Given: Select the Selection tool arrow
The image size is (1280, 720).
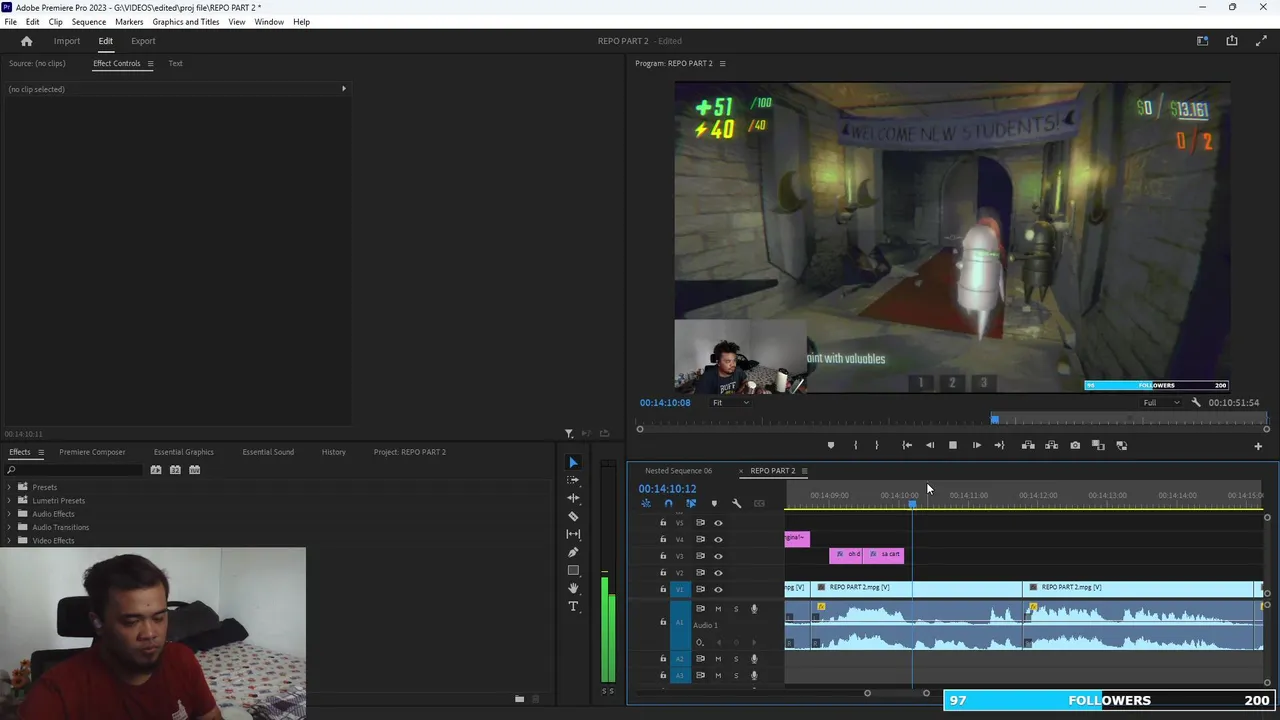Looking at the screenshot, I should pyautogui.click(x=573, y=462).
